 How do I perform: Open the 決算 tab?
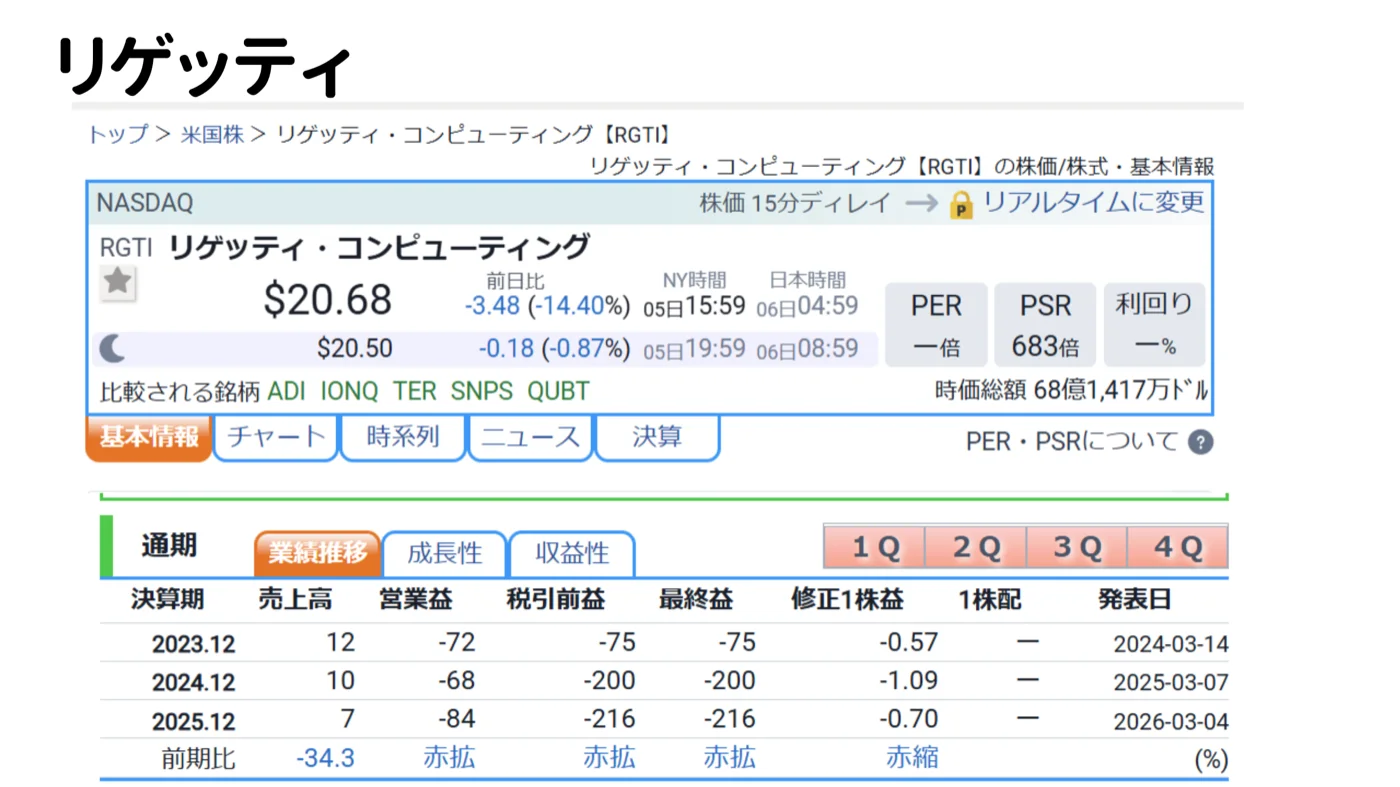pos(658,438)
